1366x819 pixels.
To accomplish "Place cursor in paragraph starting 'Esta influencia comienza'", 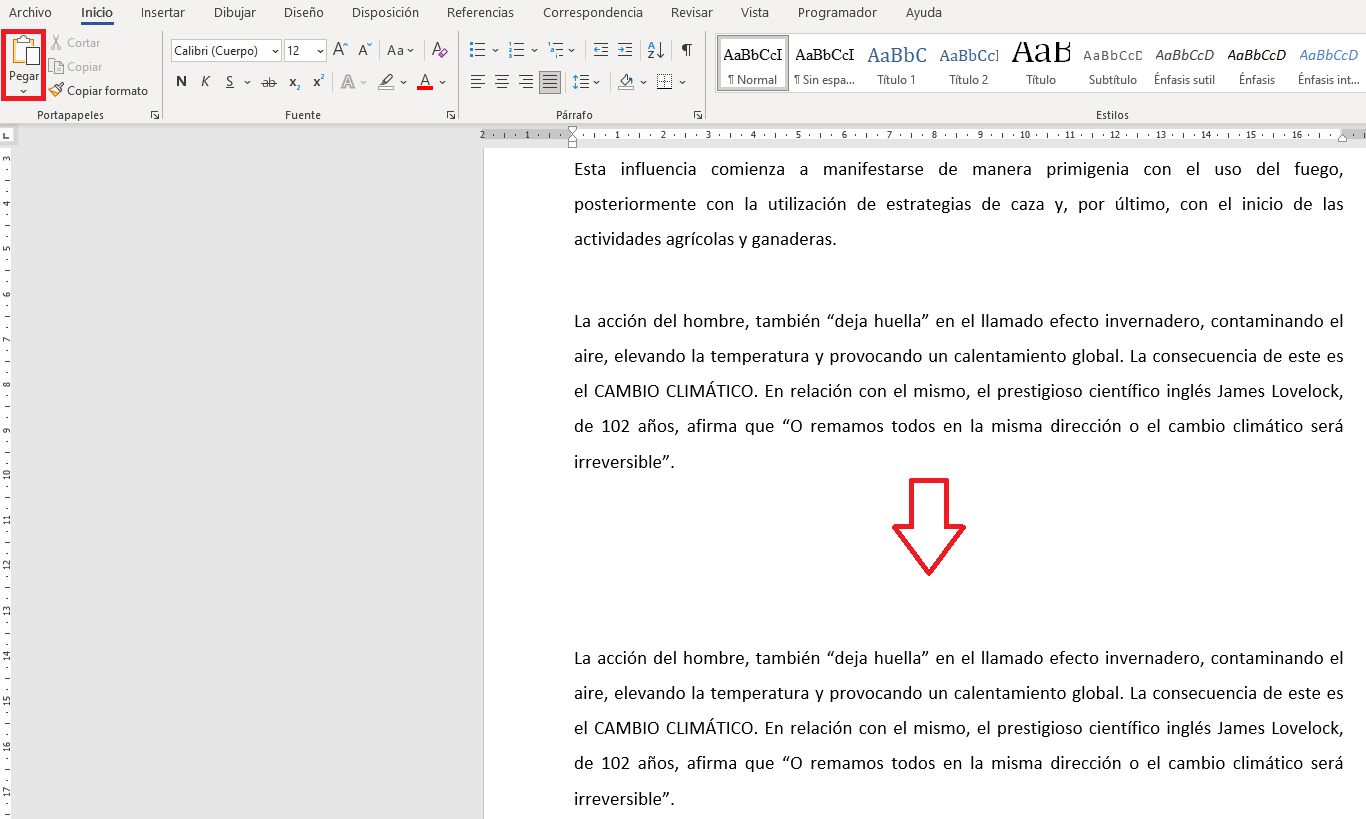I will pos(958,204).
